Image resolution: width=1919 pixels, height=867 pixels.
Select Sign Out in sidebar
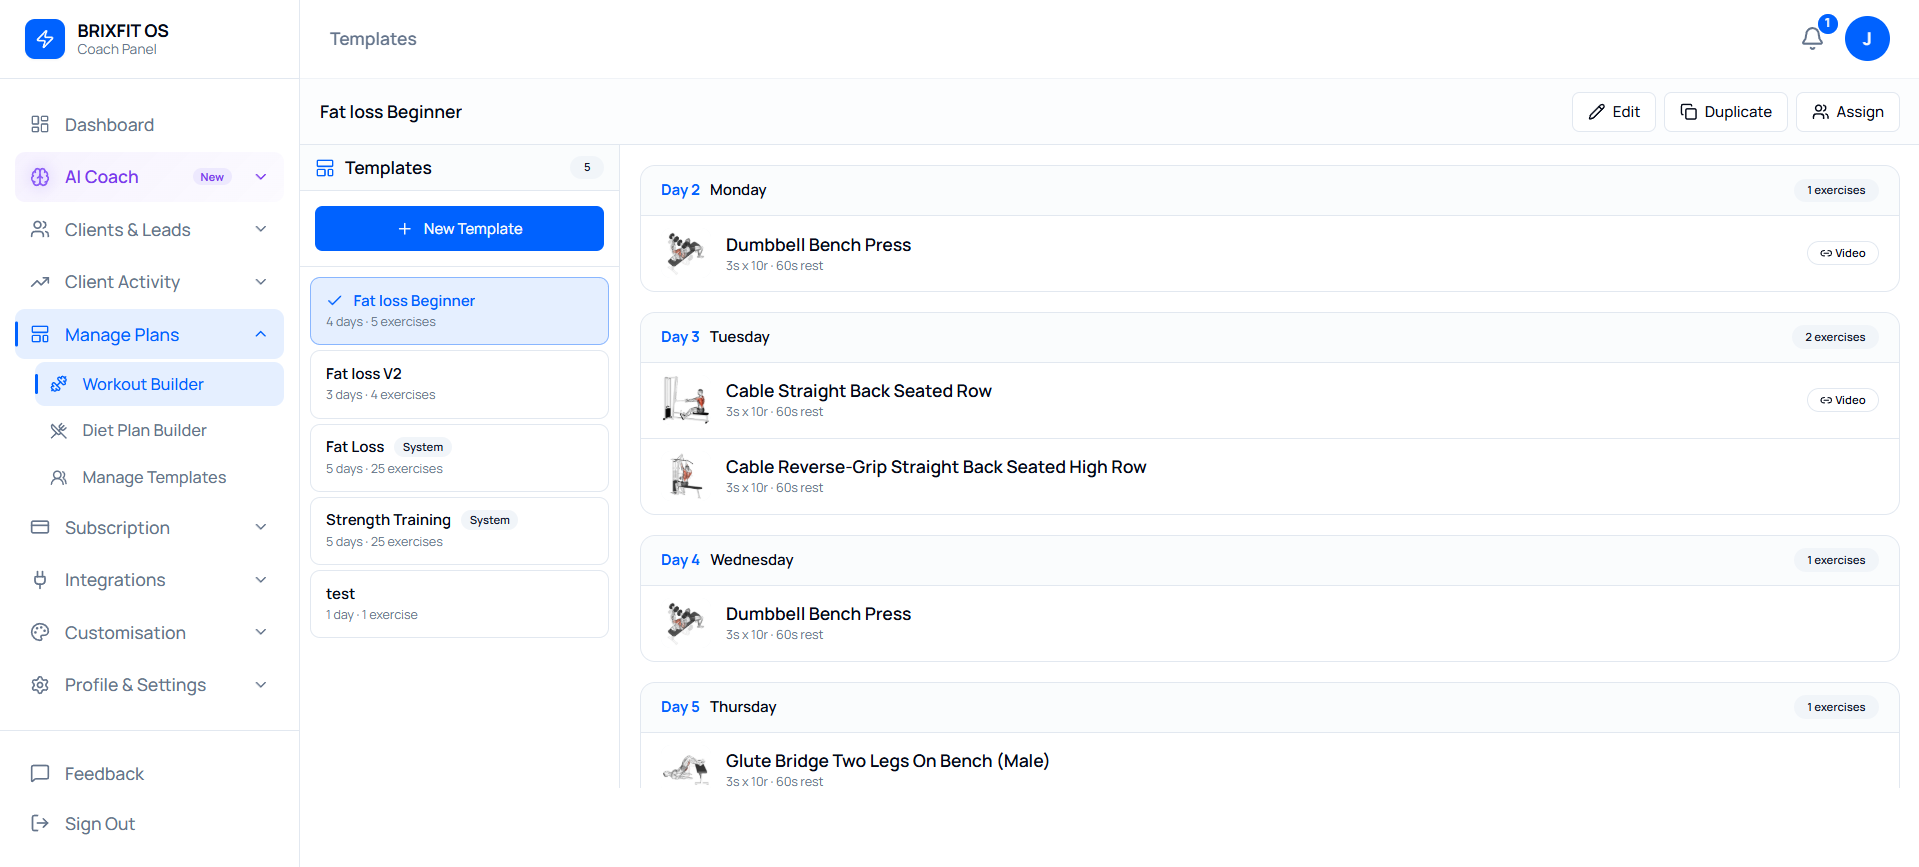[150, 823]
